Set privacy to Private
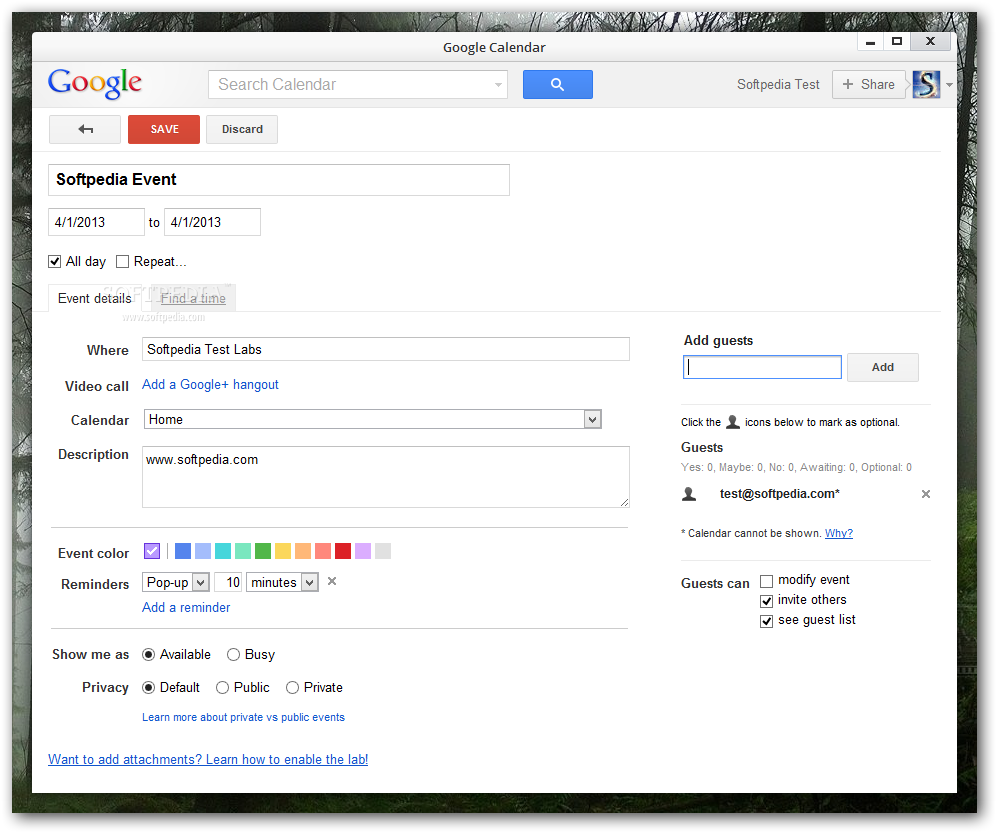This screenshot has height=833, width=997. coord(292,687)
